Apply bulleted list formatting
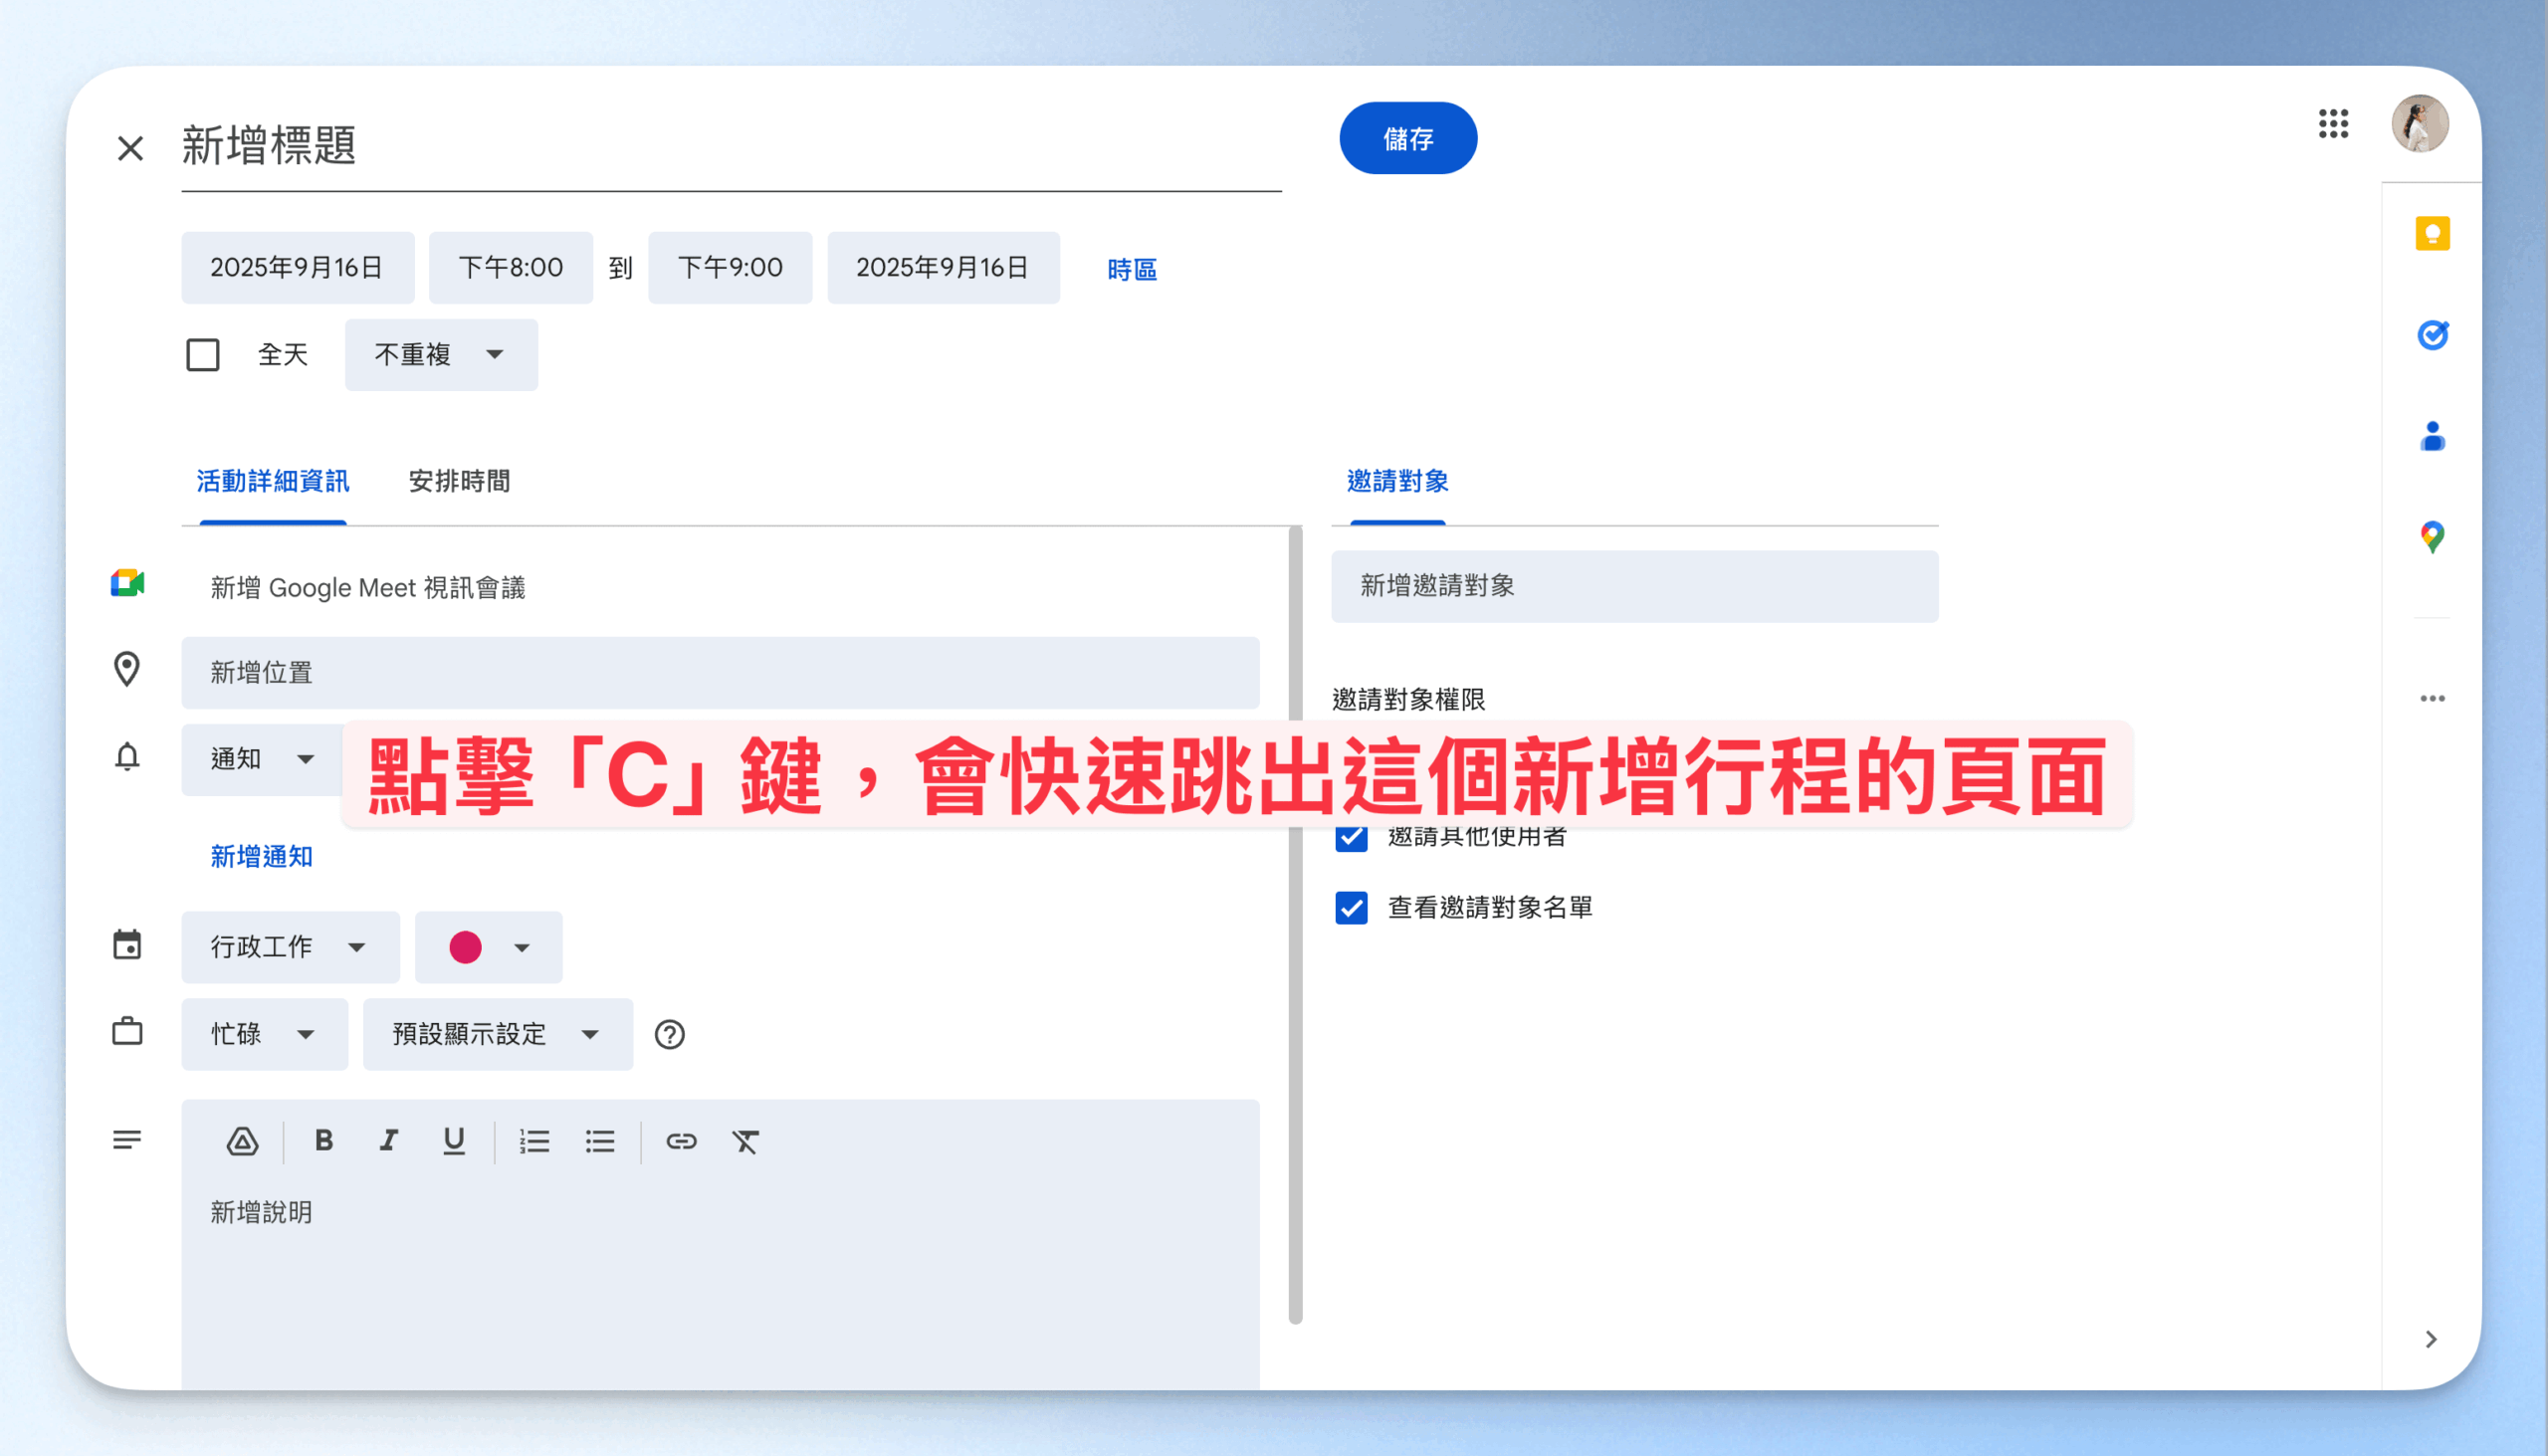 [600, 1141]
